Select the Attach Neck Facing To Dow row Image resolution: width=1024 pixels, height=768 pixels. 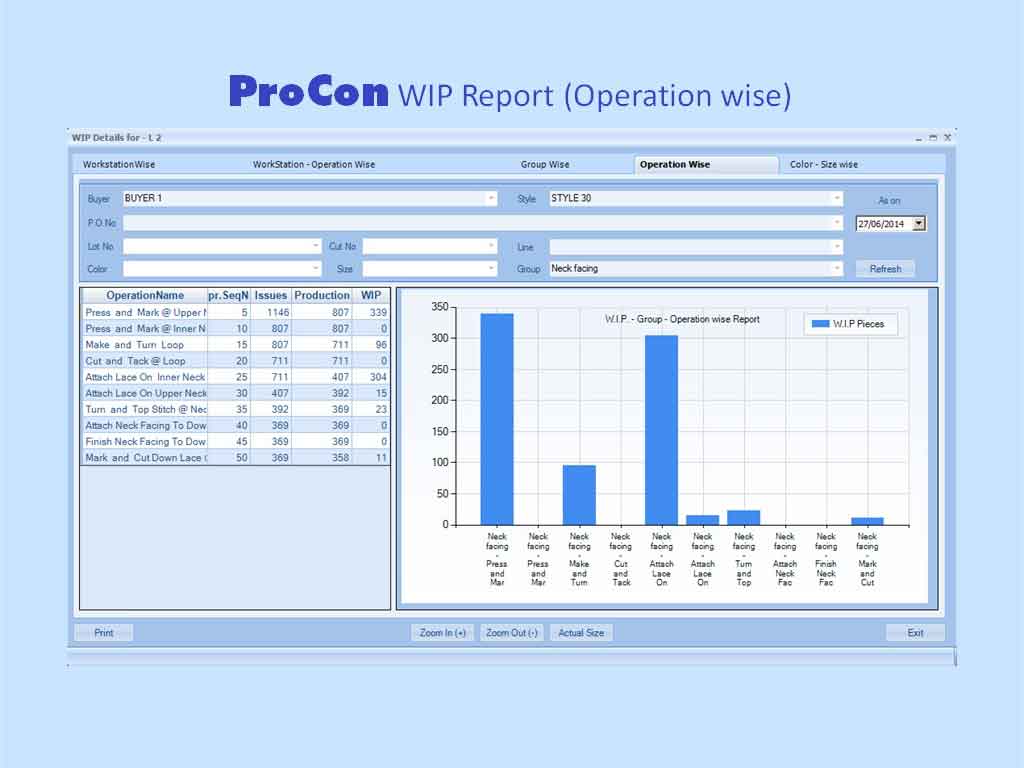click(x=235, y=426)
